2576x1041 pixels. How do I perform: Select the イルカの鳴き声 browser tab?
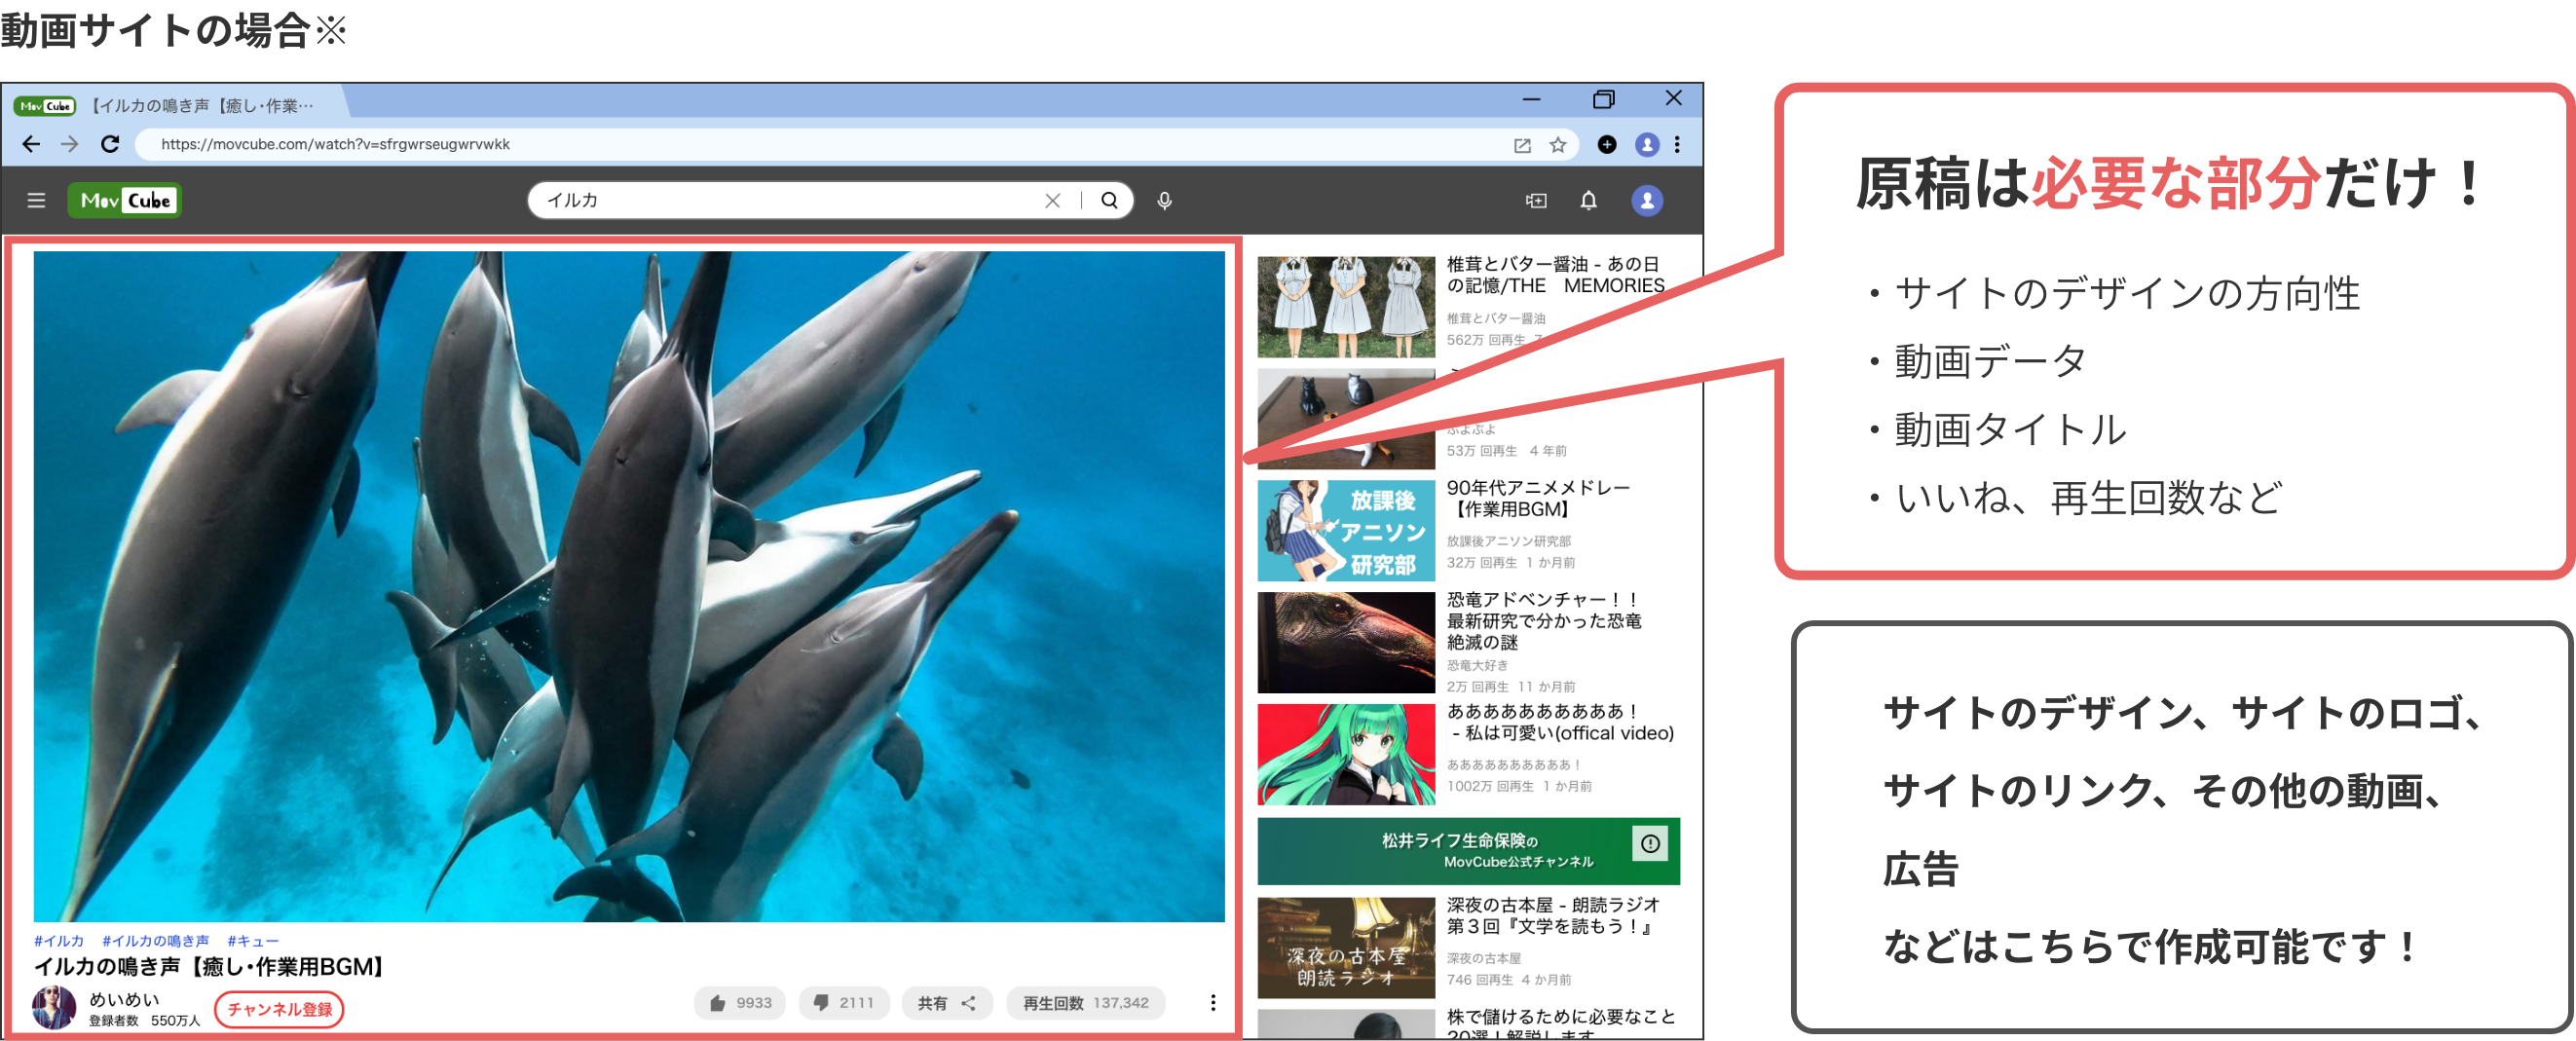pos(175,105)
